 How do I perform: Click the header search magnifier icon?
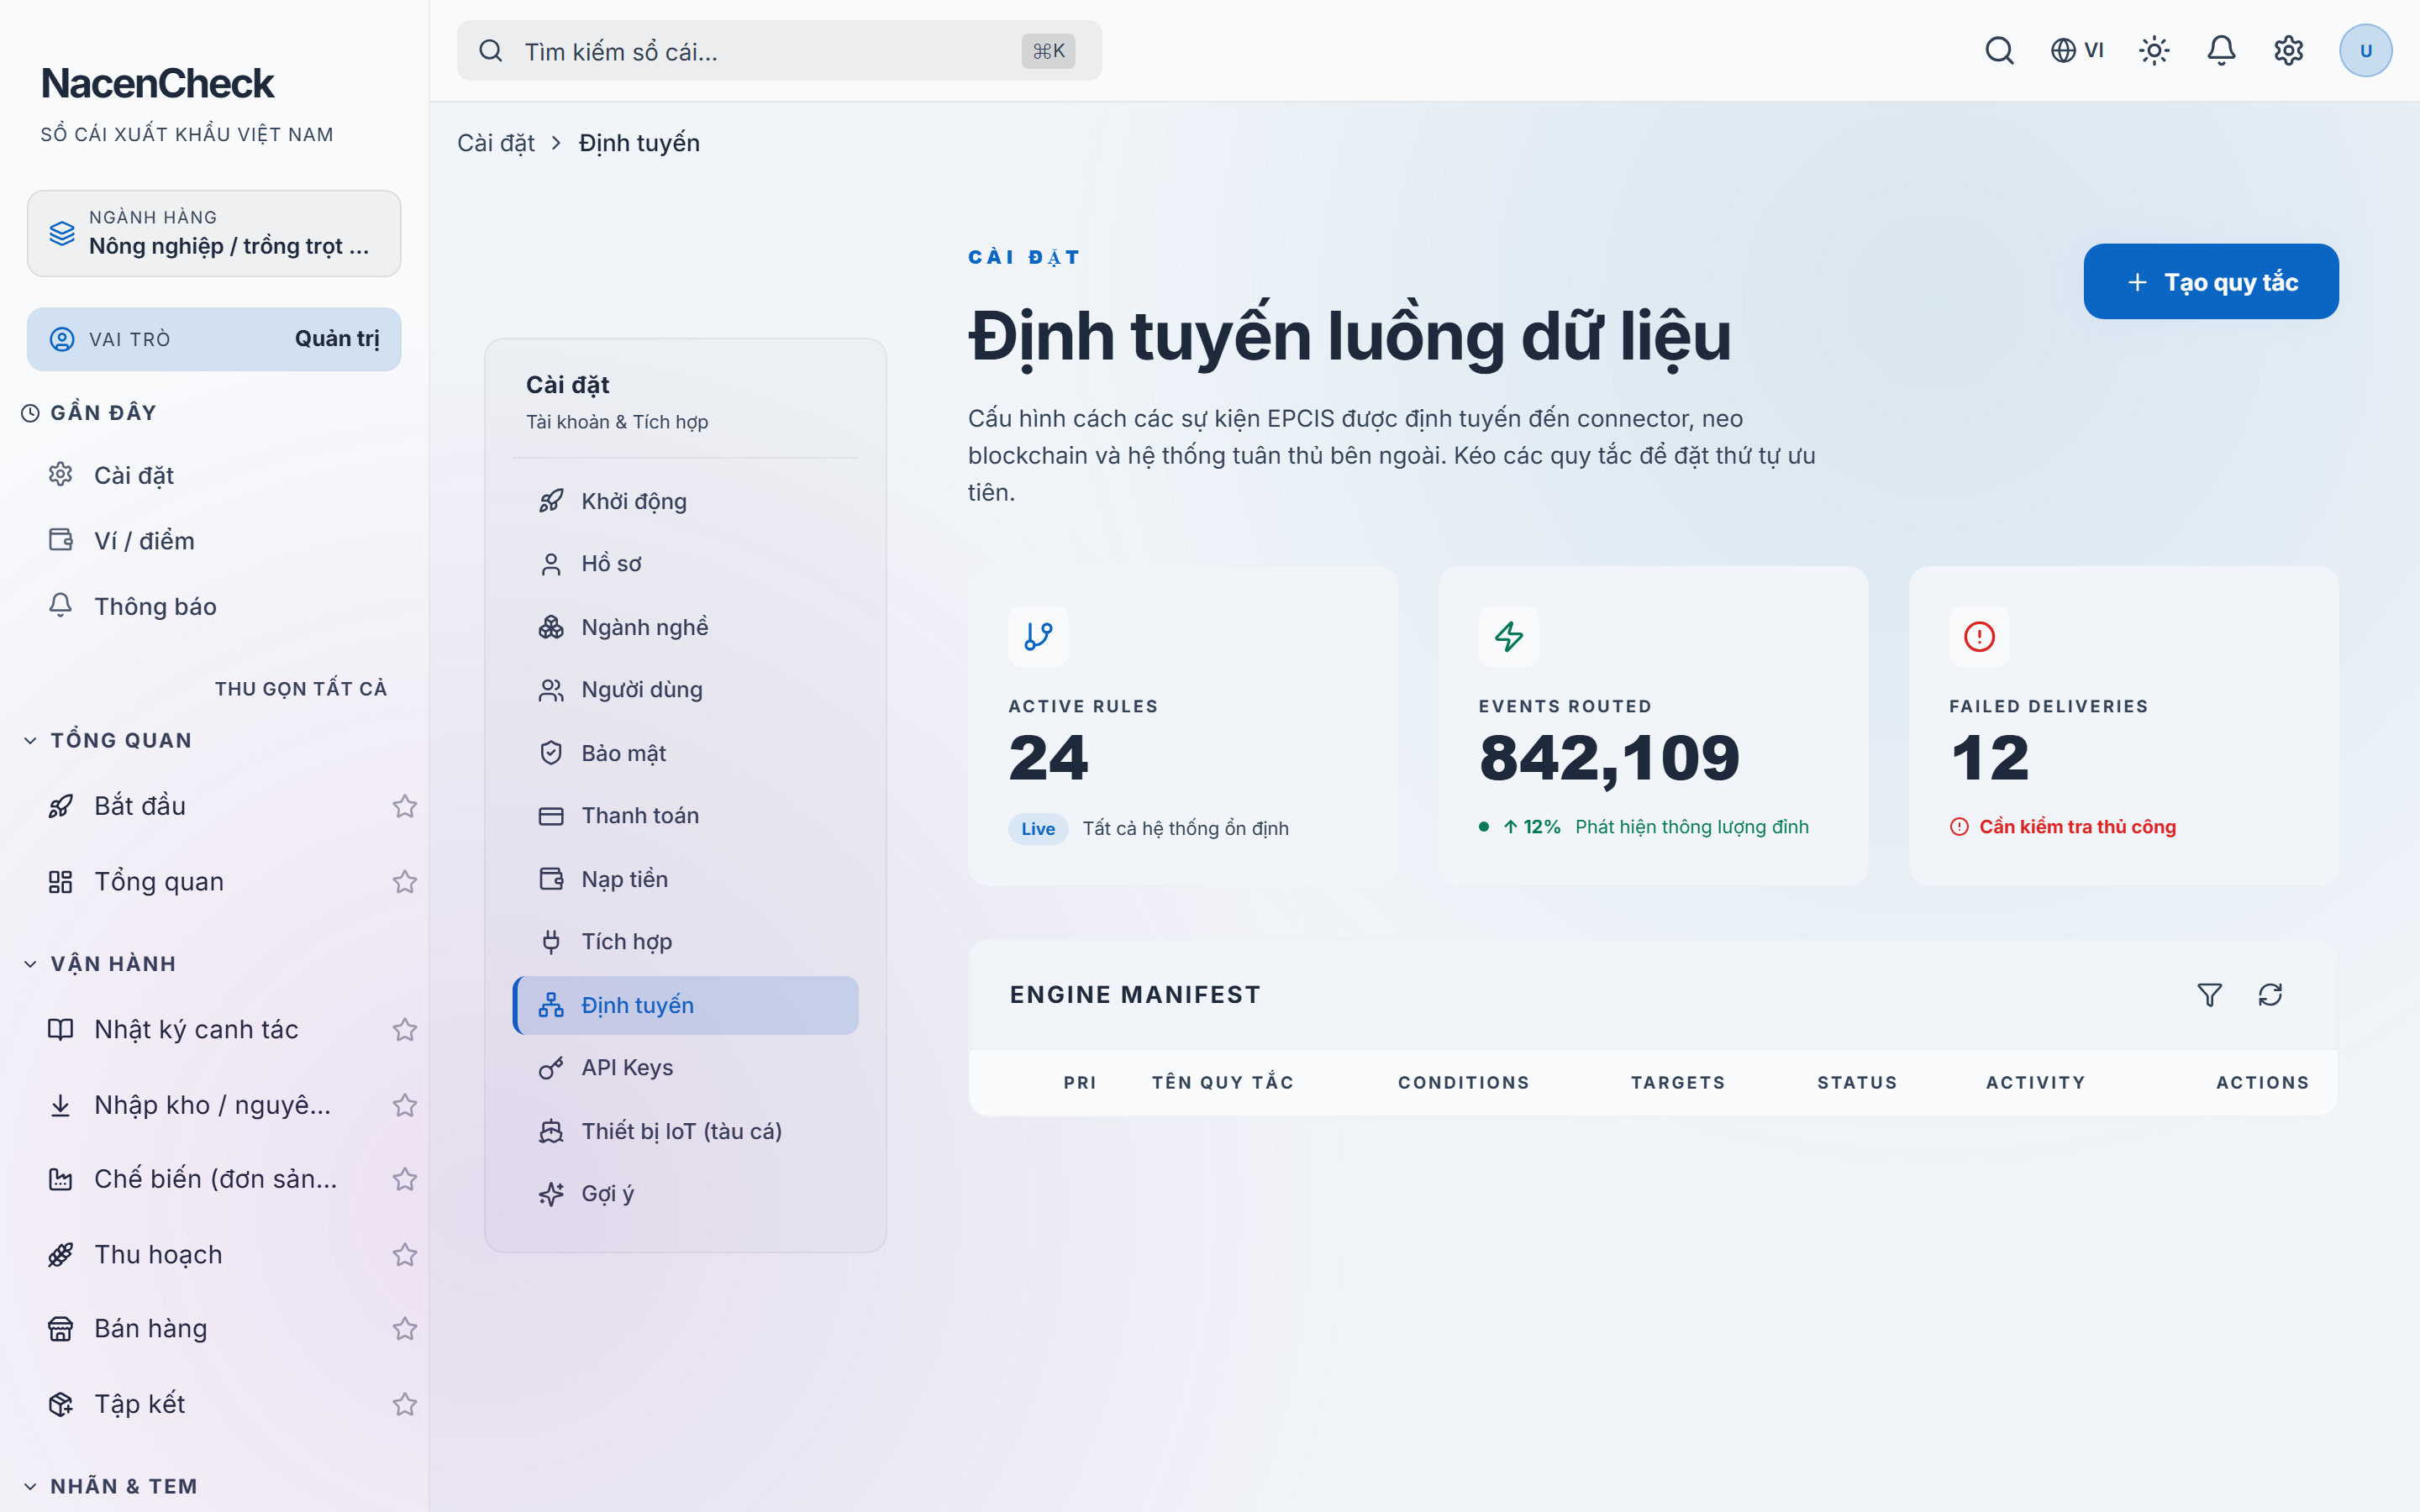coord(1999,50)
